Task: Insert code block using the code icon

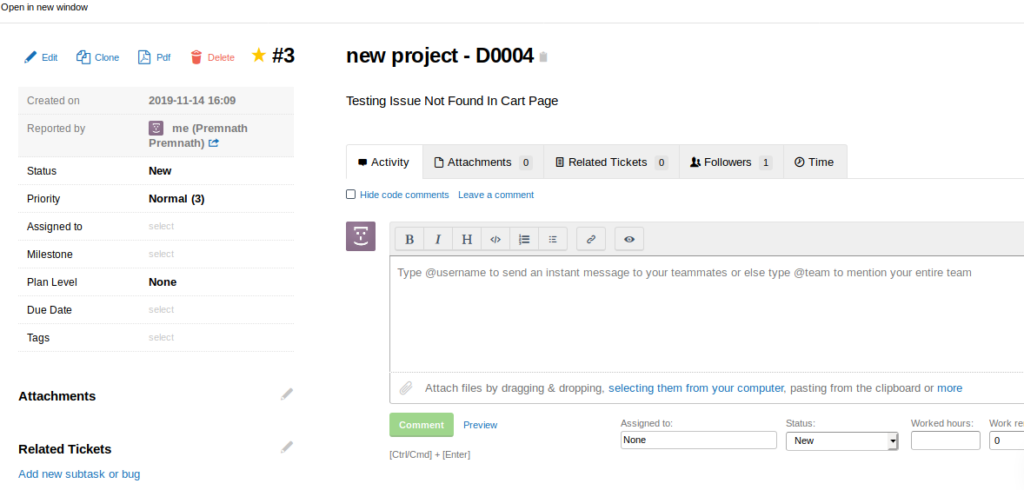Action: [495, 239]
